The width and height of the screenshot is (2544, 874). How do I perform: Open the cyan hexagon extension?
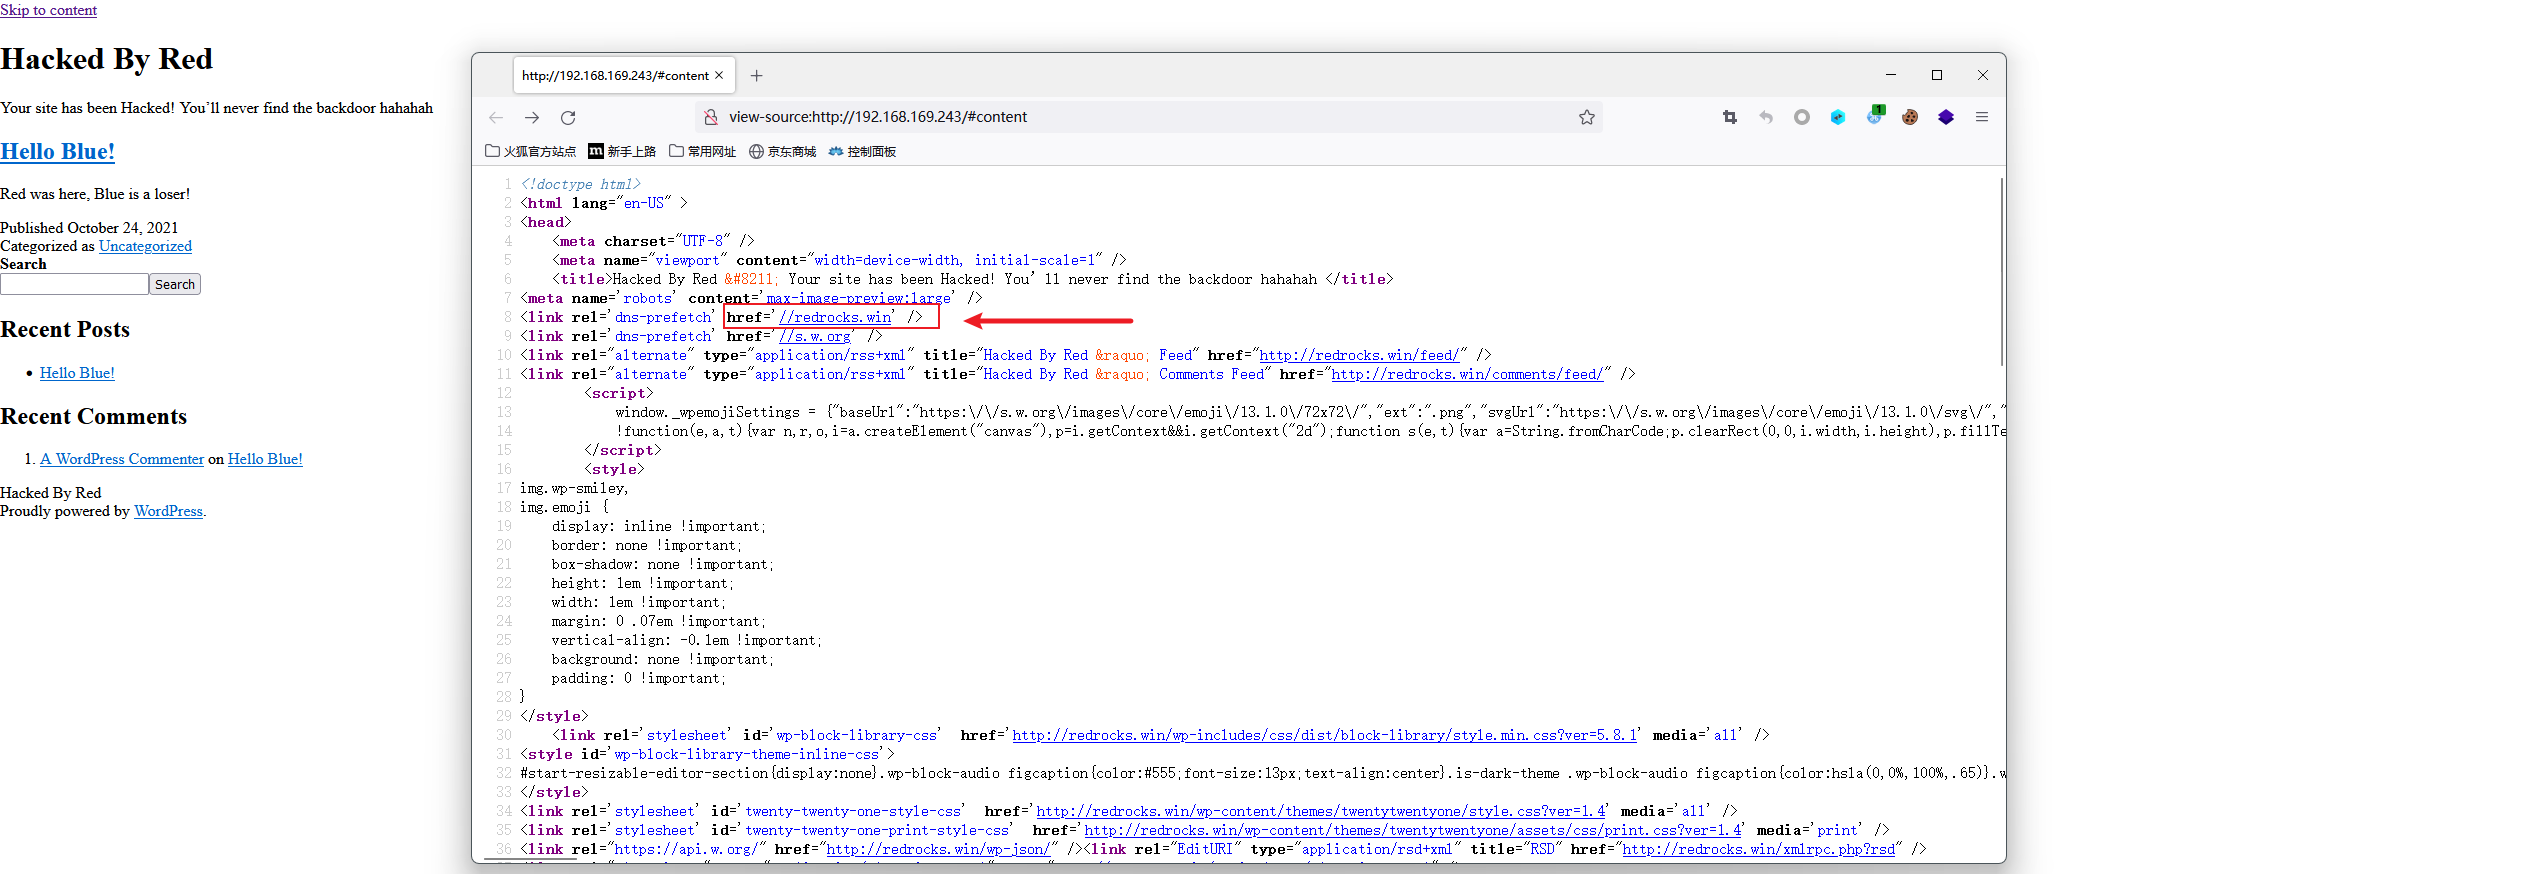click(1838, 117)
